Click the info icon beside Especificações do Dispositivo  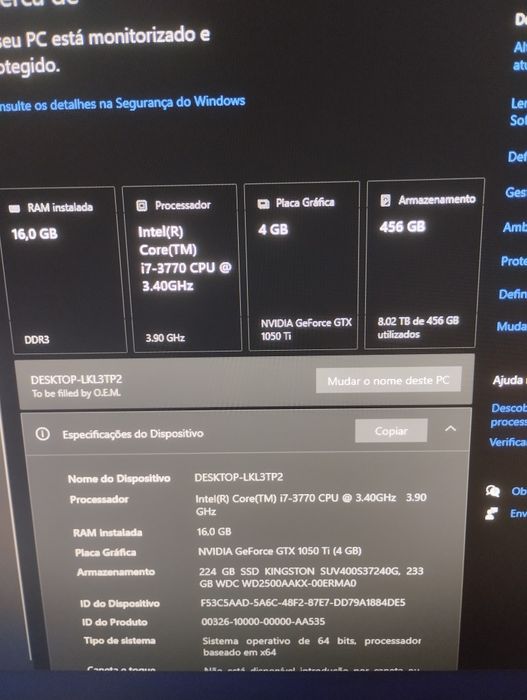click(x=42, y=433)
